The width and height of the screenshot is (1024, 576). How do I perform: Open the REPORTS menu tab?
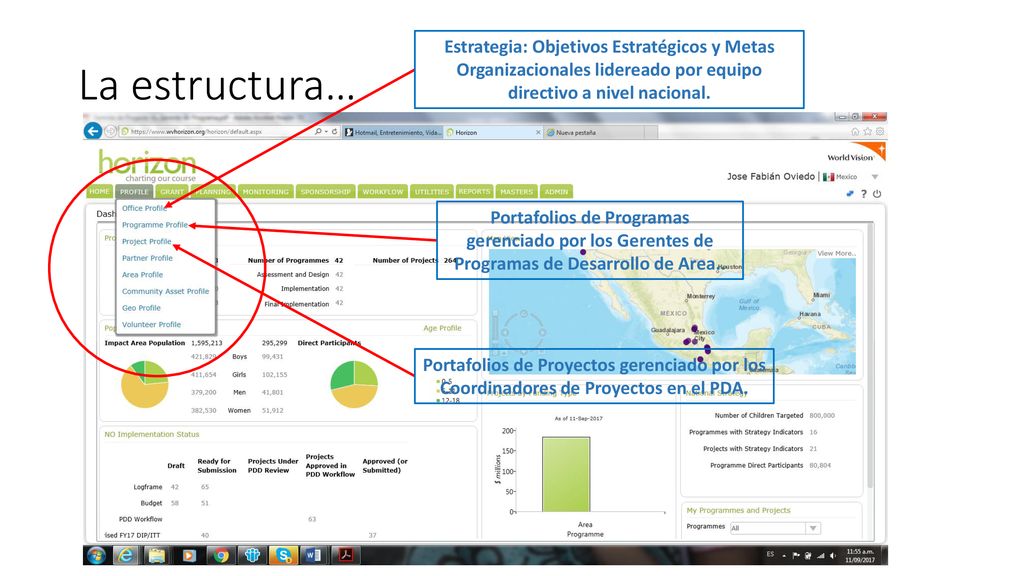pyautogui.click(x=474, y=191)
